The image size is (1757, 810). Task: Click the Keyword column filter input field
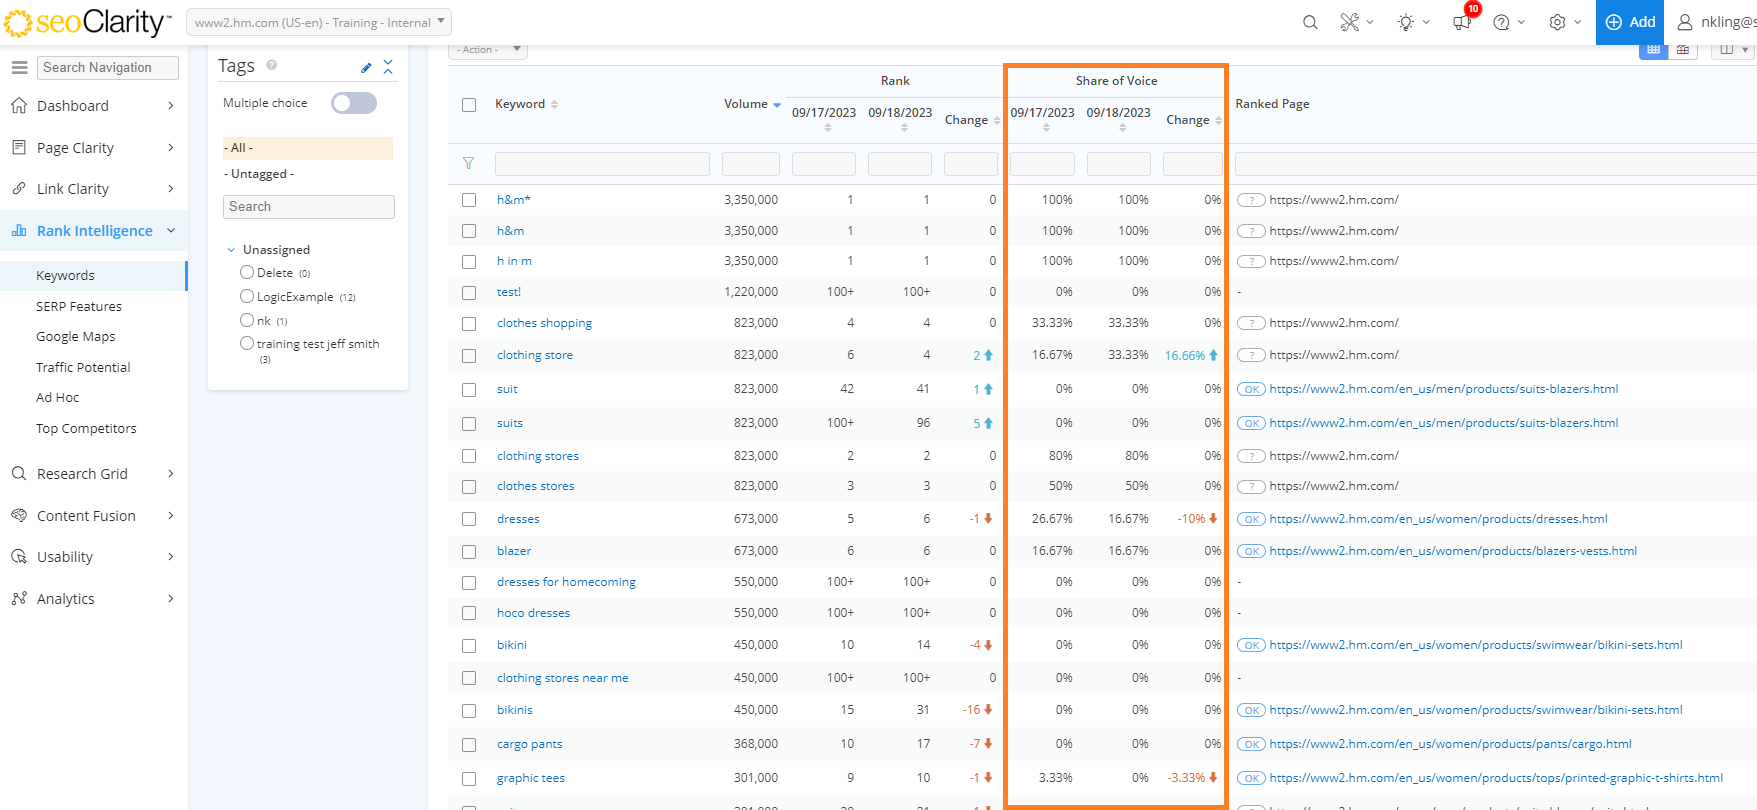602,164
